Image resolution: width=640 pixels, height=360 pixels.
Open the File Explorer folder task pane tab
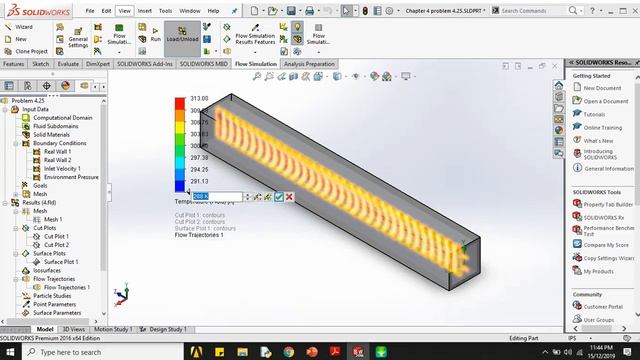(x=558, y=108)
